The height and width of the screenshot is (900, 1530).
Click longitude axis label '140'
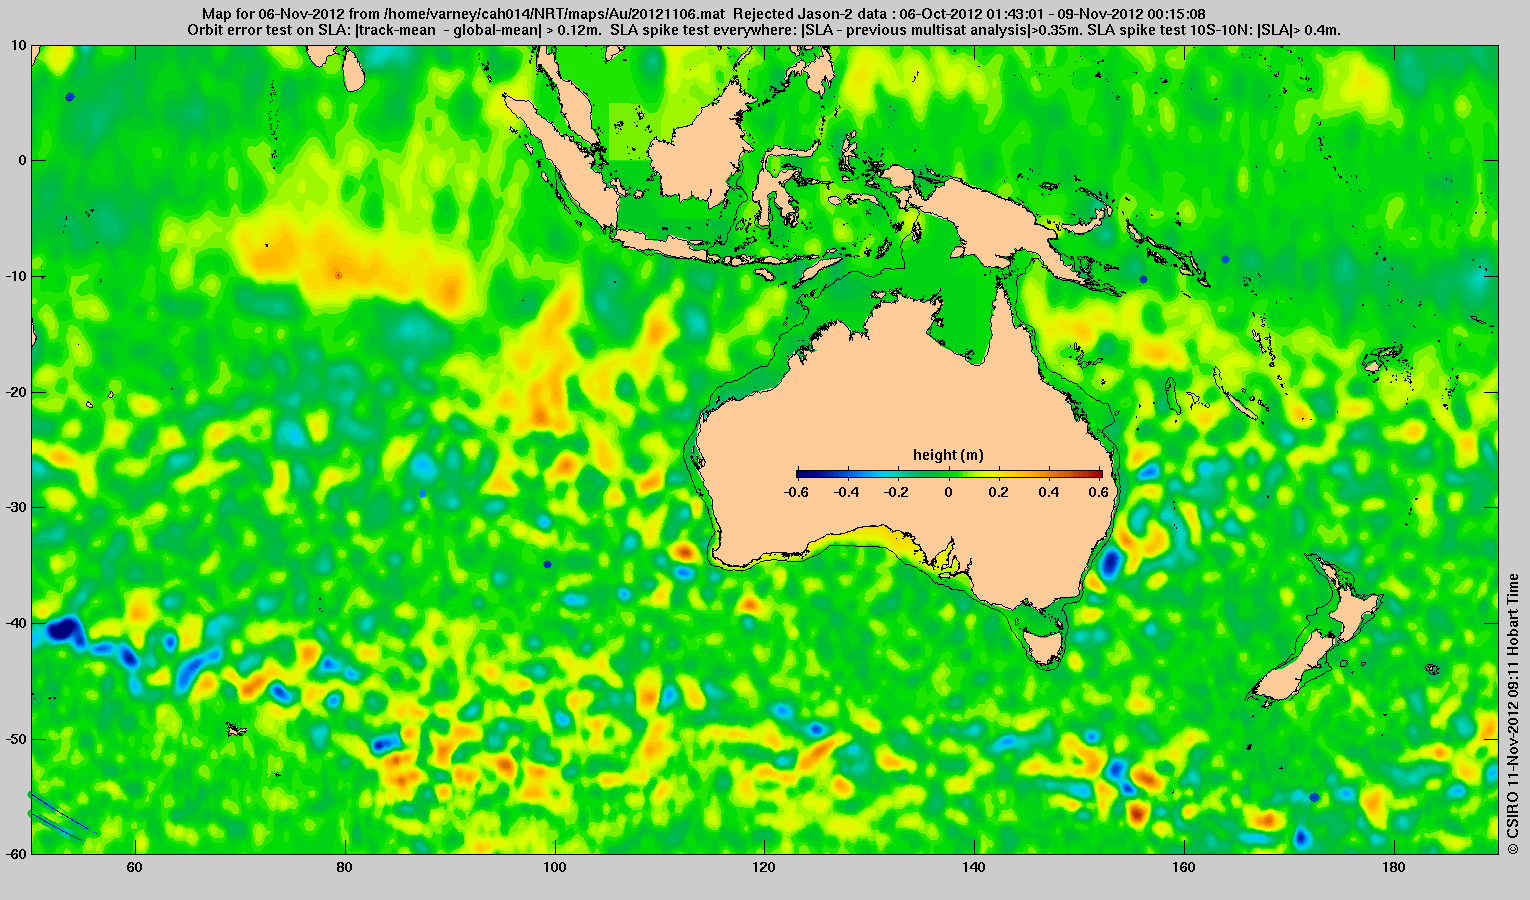974,867
